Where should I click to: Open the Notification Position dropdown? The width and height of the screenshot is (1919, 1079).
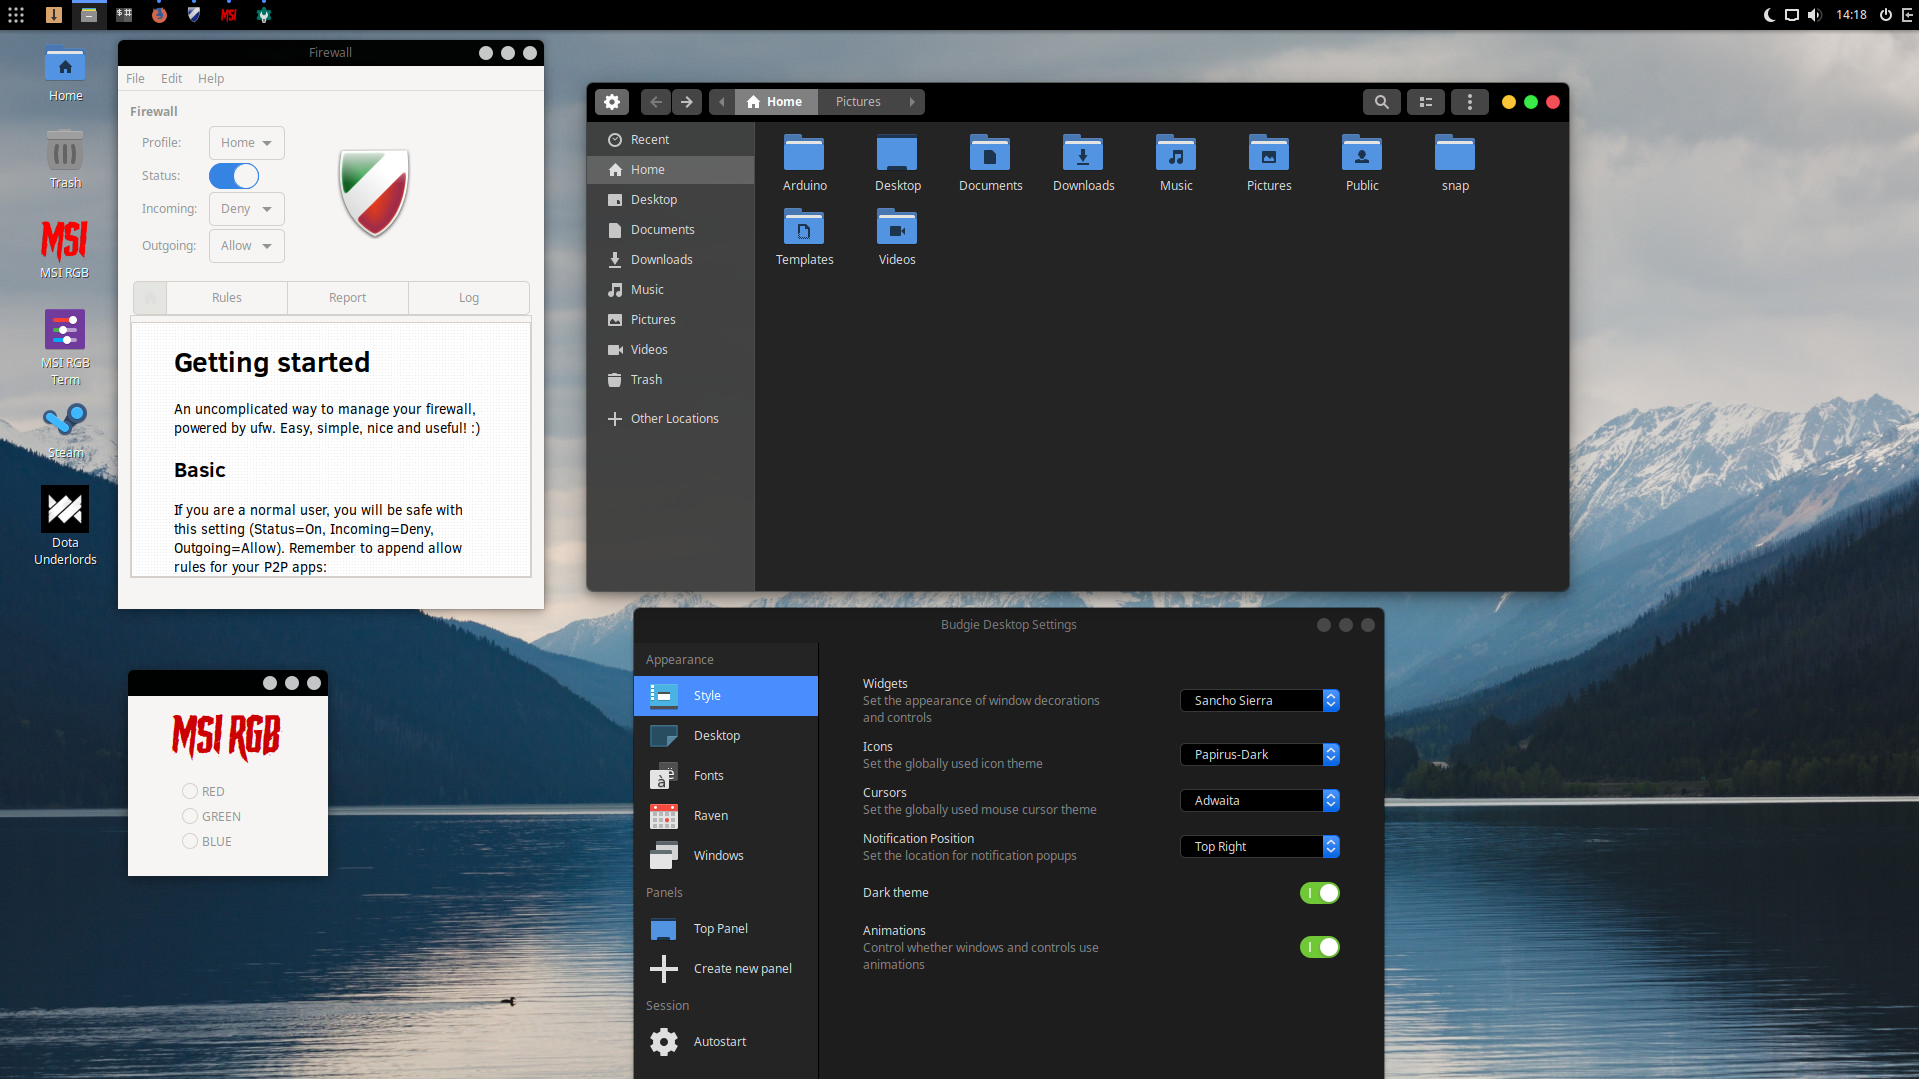(x=1259, y=847)
